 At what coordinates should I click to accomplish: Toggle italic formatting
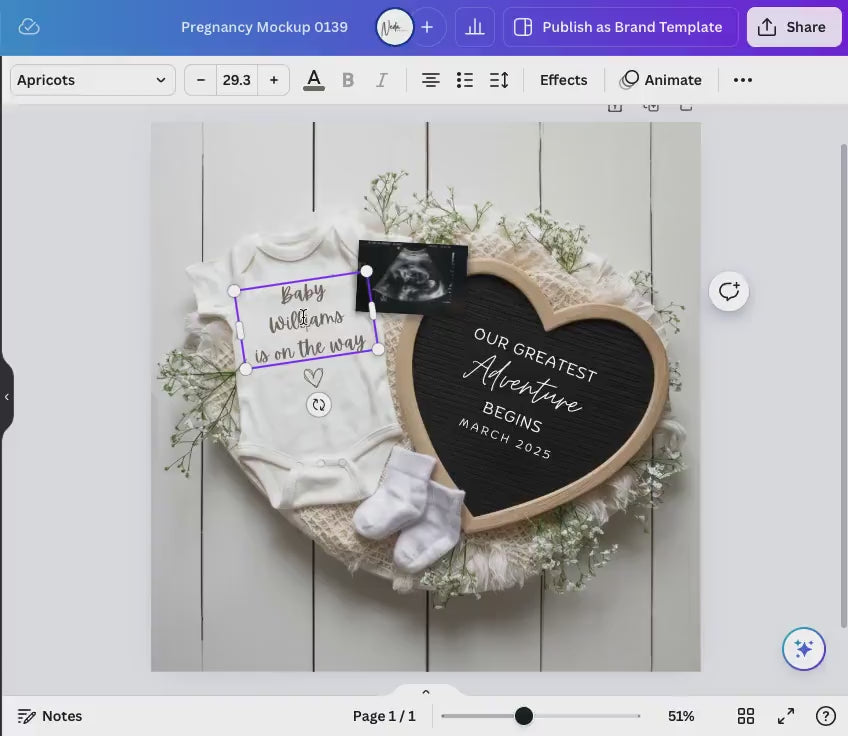382,80
